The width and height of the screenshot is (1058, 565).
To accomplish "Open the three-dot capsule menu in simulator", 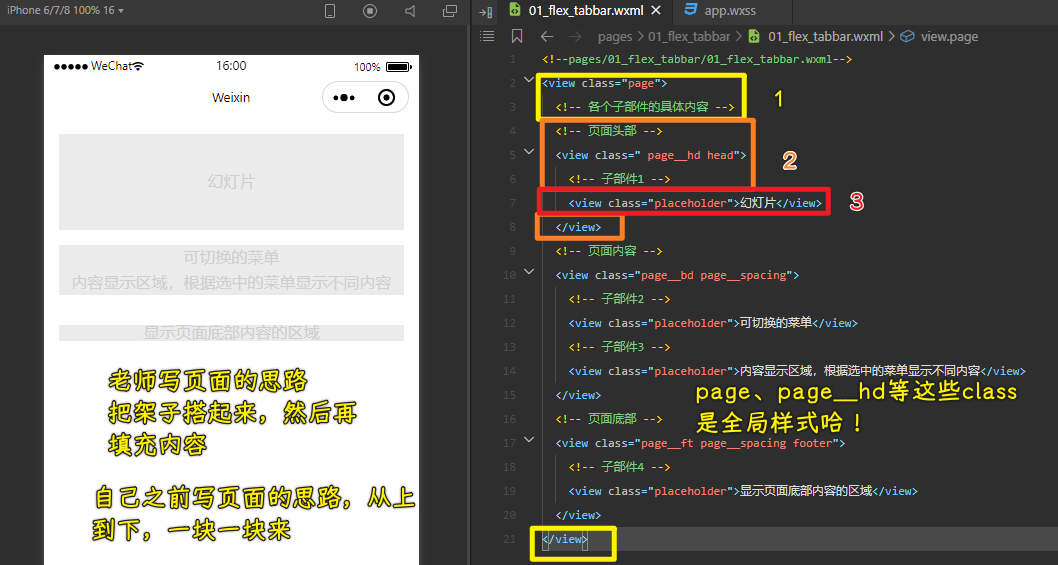I will click(x=344, y=98).
